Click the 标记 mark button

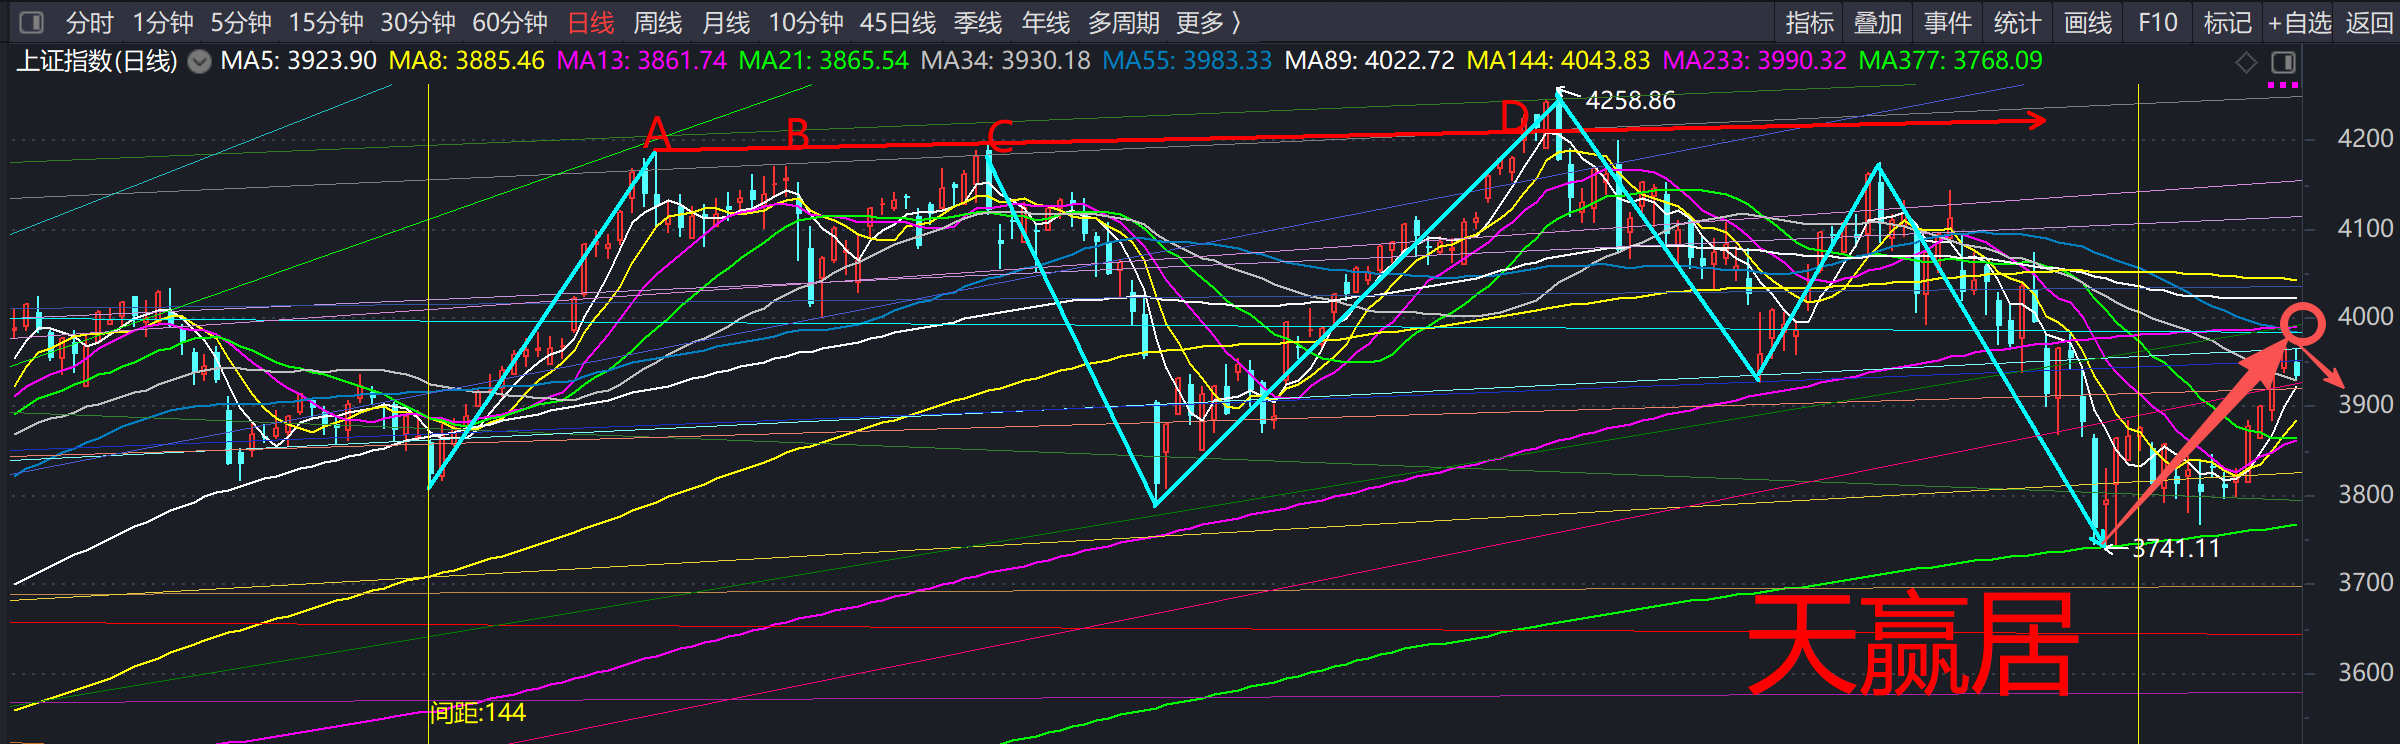click(2228, 22)
